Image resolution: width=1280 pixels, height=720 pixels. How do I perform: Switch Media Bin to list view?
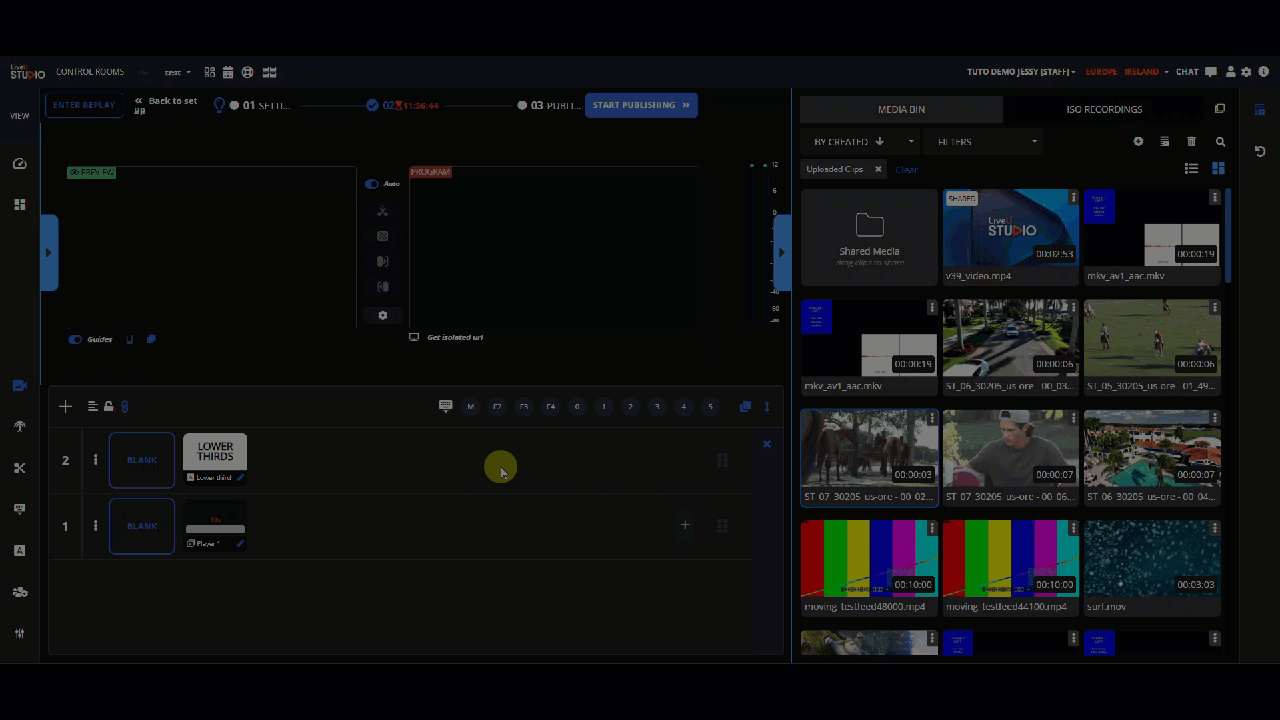click(1191, 169)
